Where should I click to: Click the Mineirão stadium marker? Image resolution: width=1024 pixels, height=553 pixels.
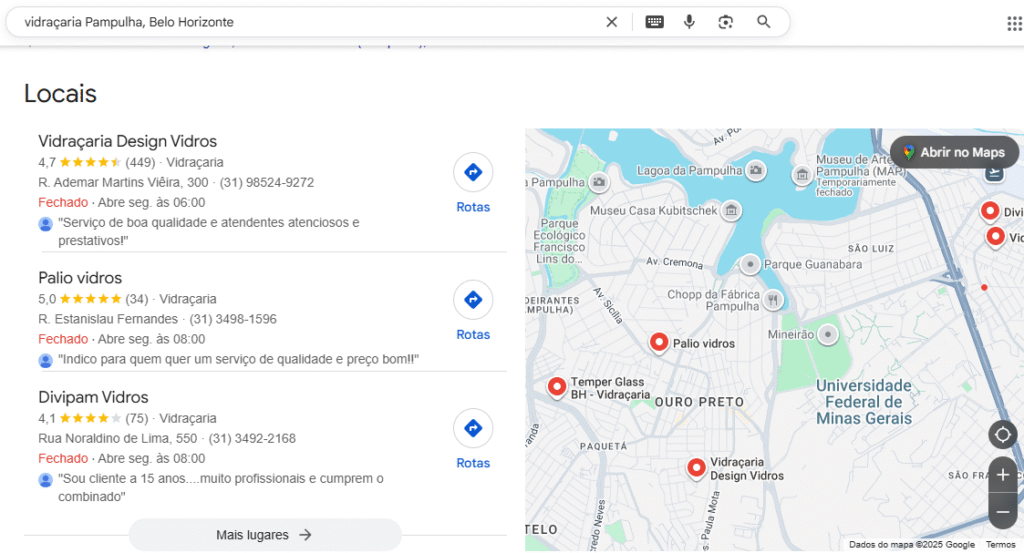(828, 334)
